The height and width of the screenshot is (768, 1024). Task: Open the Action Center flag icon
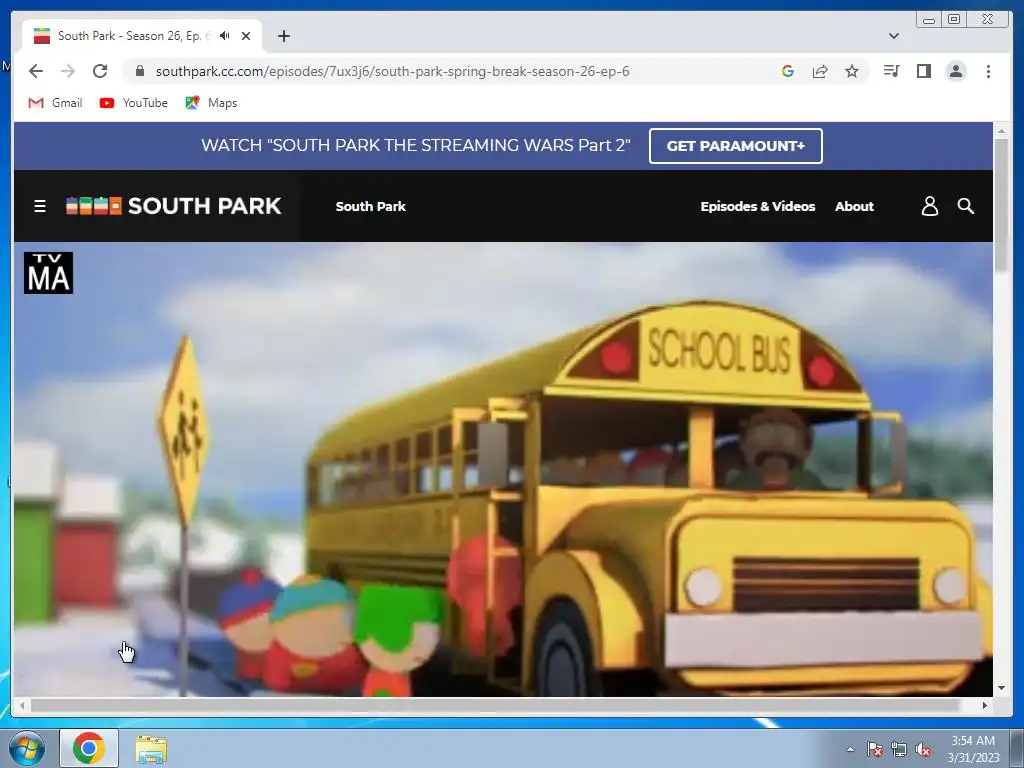click(x=874, y=749)
